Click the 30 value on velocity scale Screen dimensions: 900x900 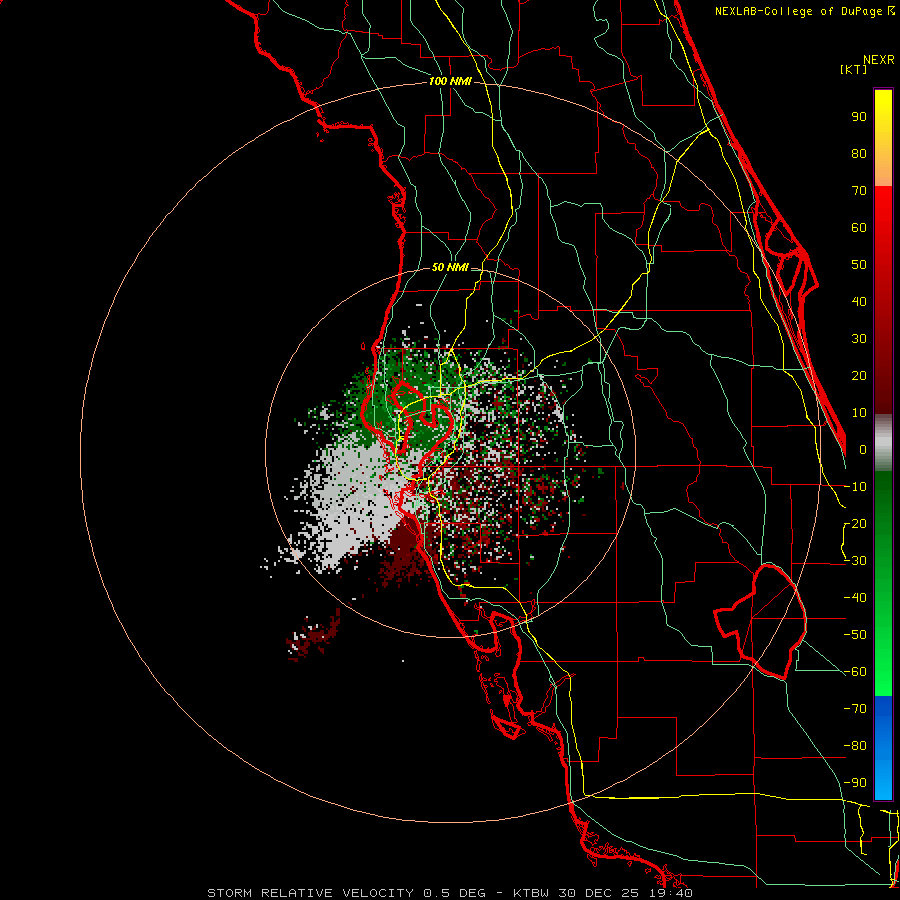click(x=859, y=339)
